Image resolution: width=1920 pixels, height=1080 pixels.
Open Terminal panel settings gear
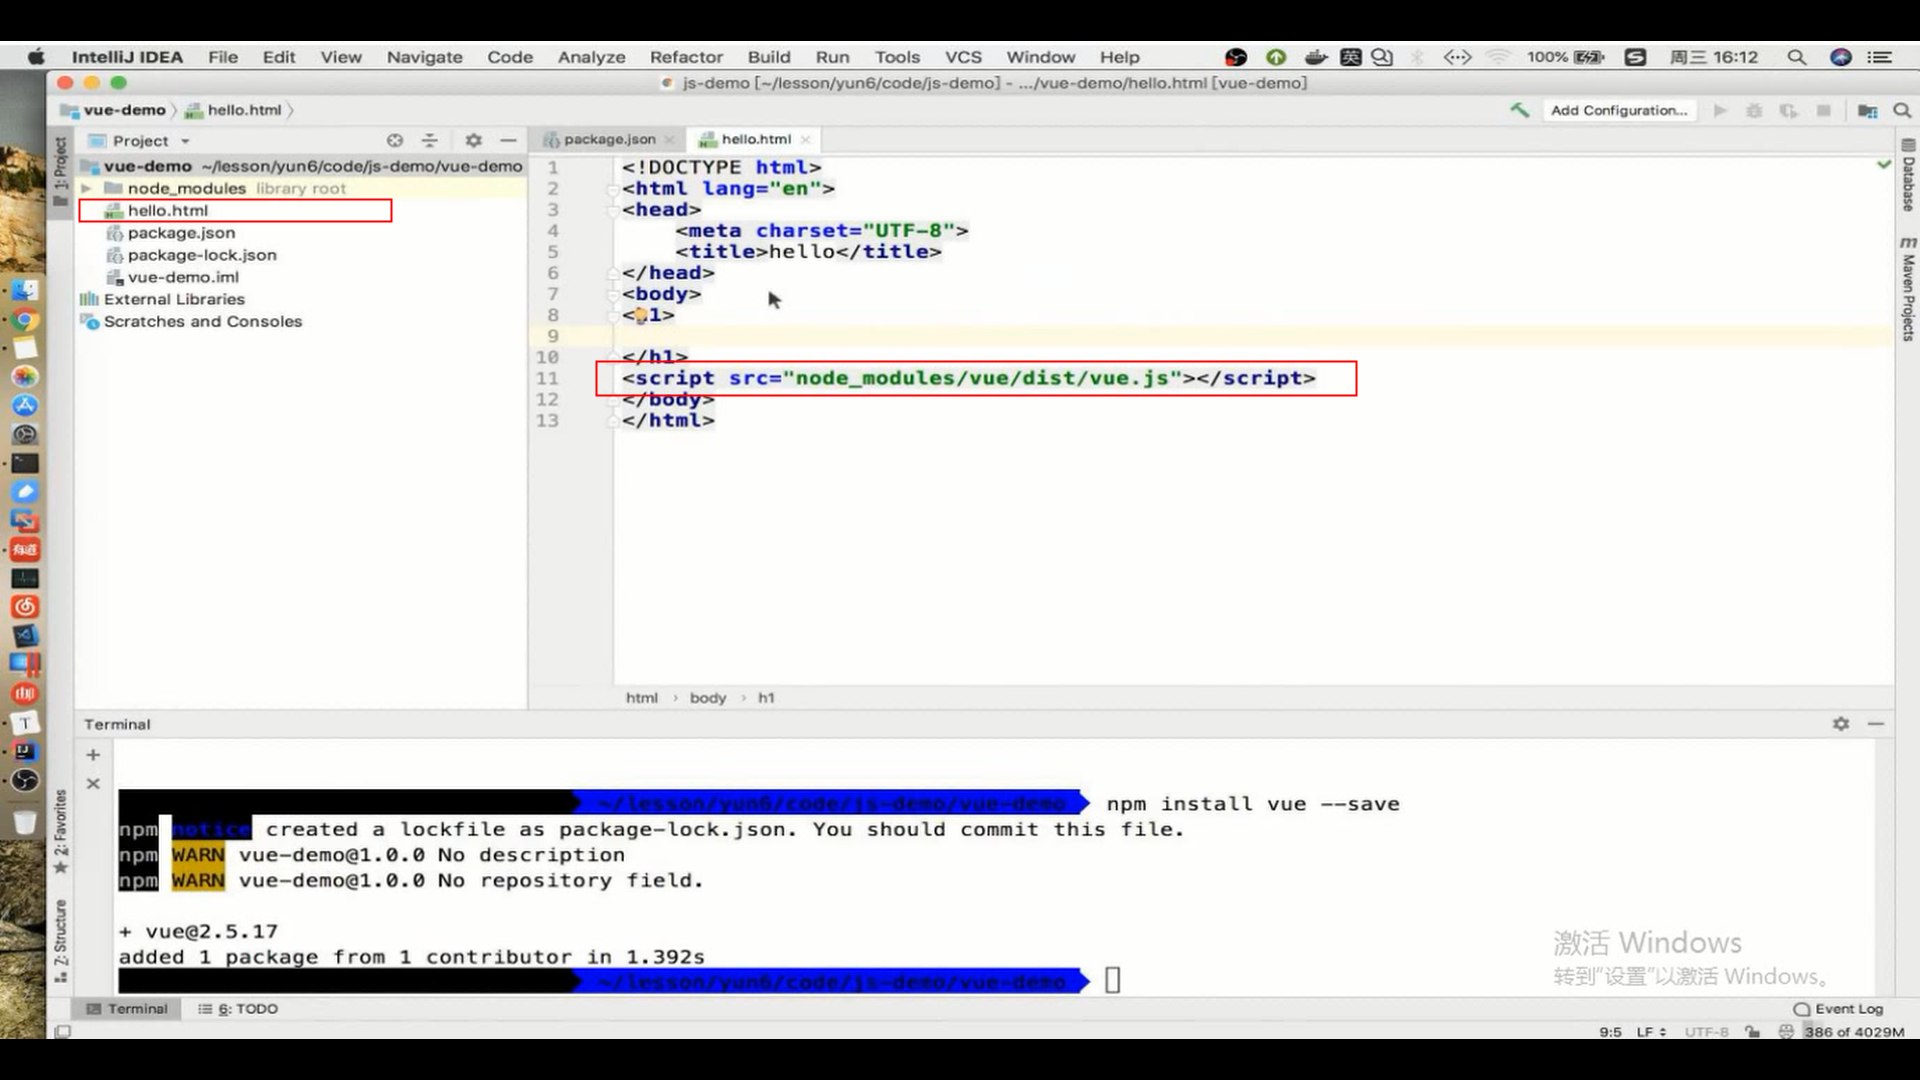[1841, 723]
